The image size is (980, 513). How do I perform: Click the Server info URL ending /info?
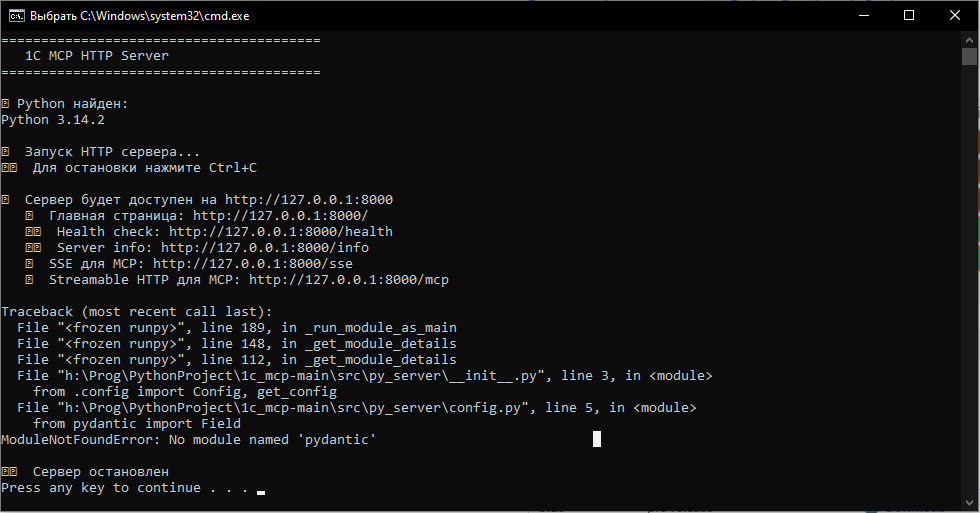point(264,248)
